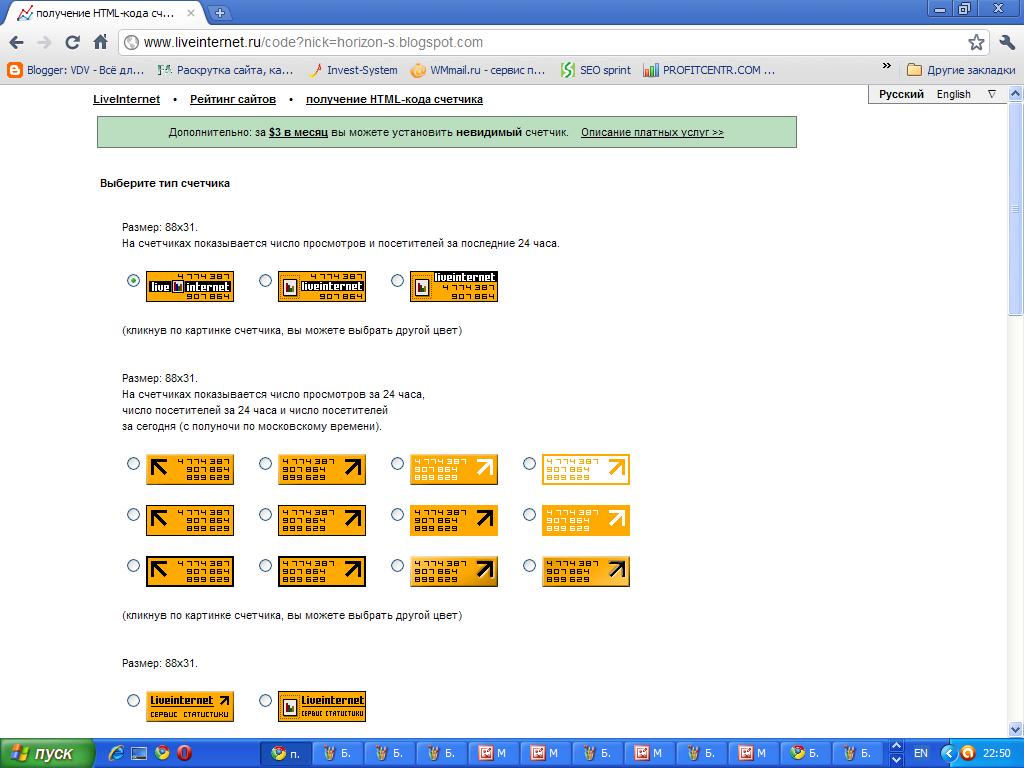Open the LiveInternet breadcrumb link
Image resolution: width=1024 pixels, height=768 pixels.
[126, 99]
